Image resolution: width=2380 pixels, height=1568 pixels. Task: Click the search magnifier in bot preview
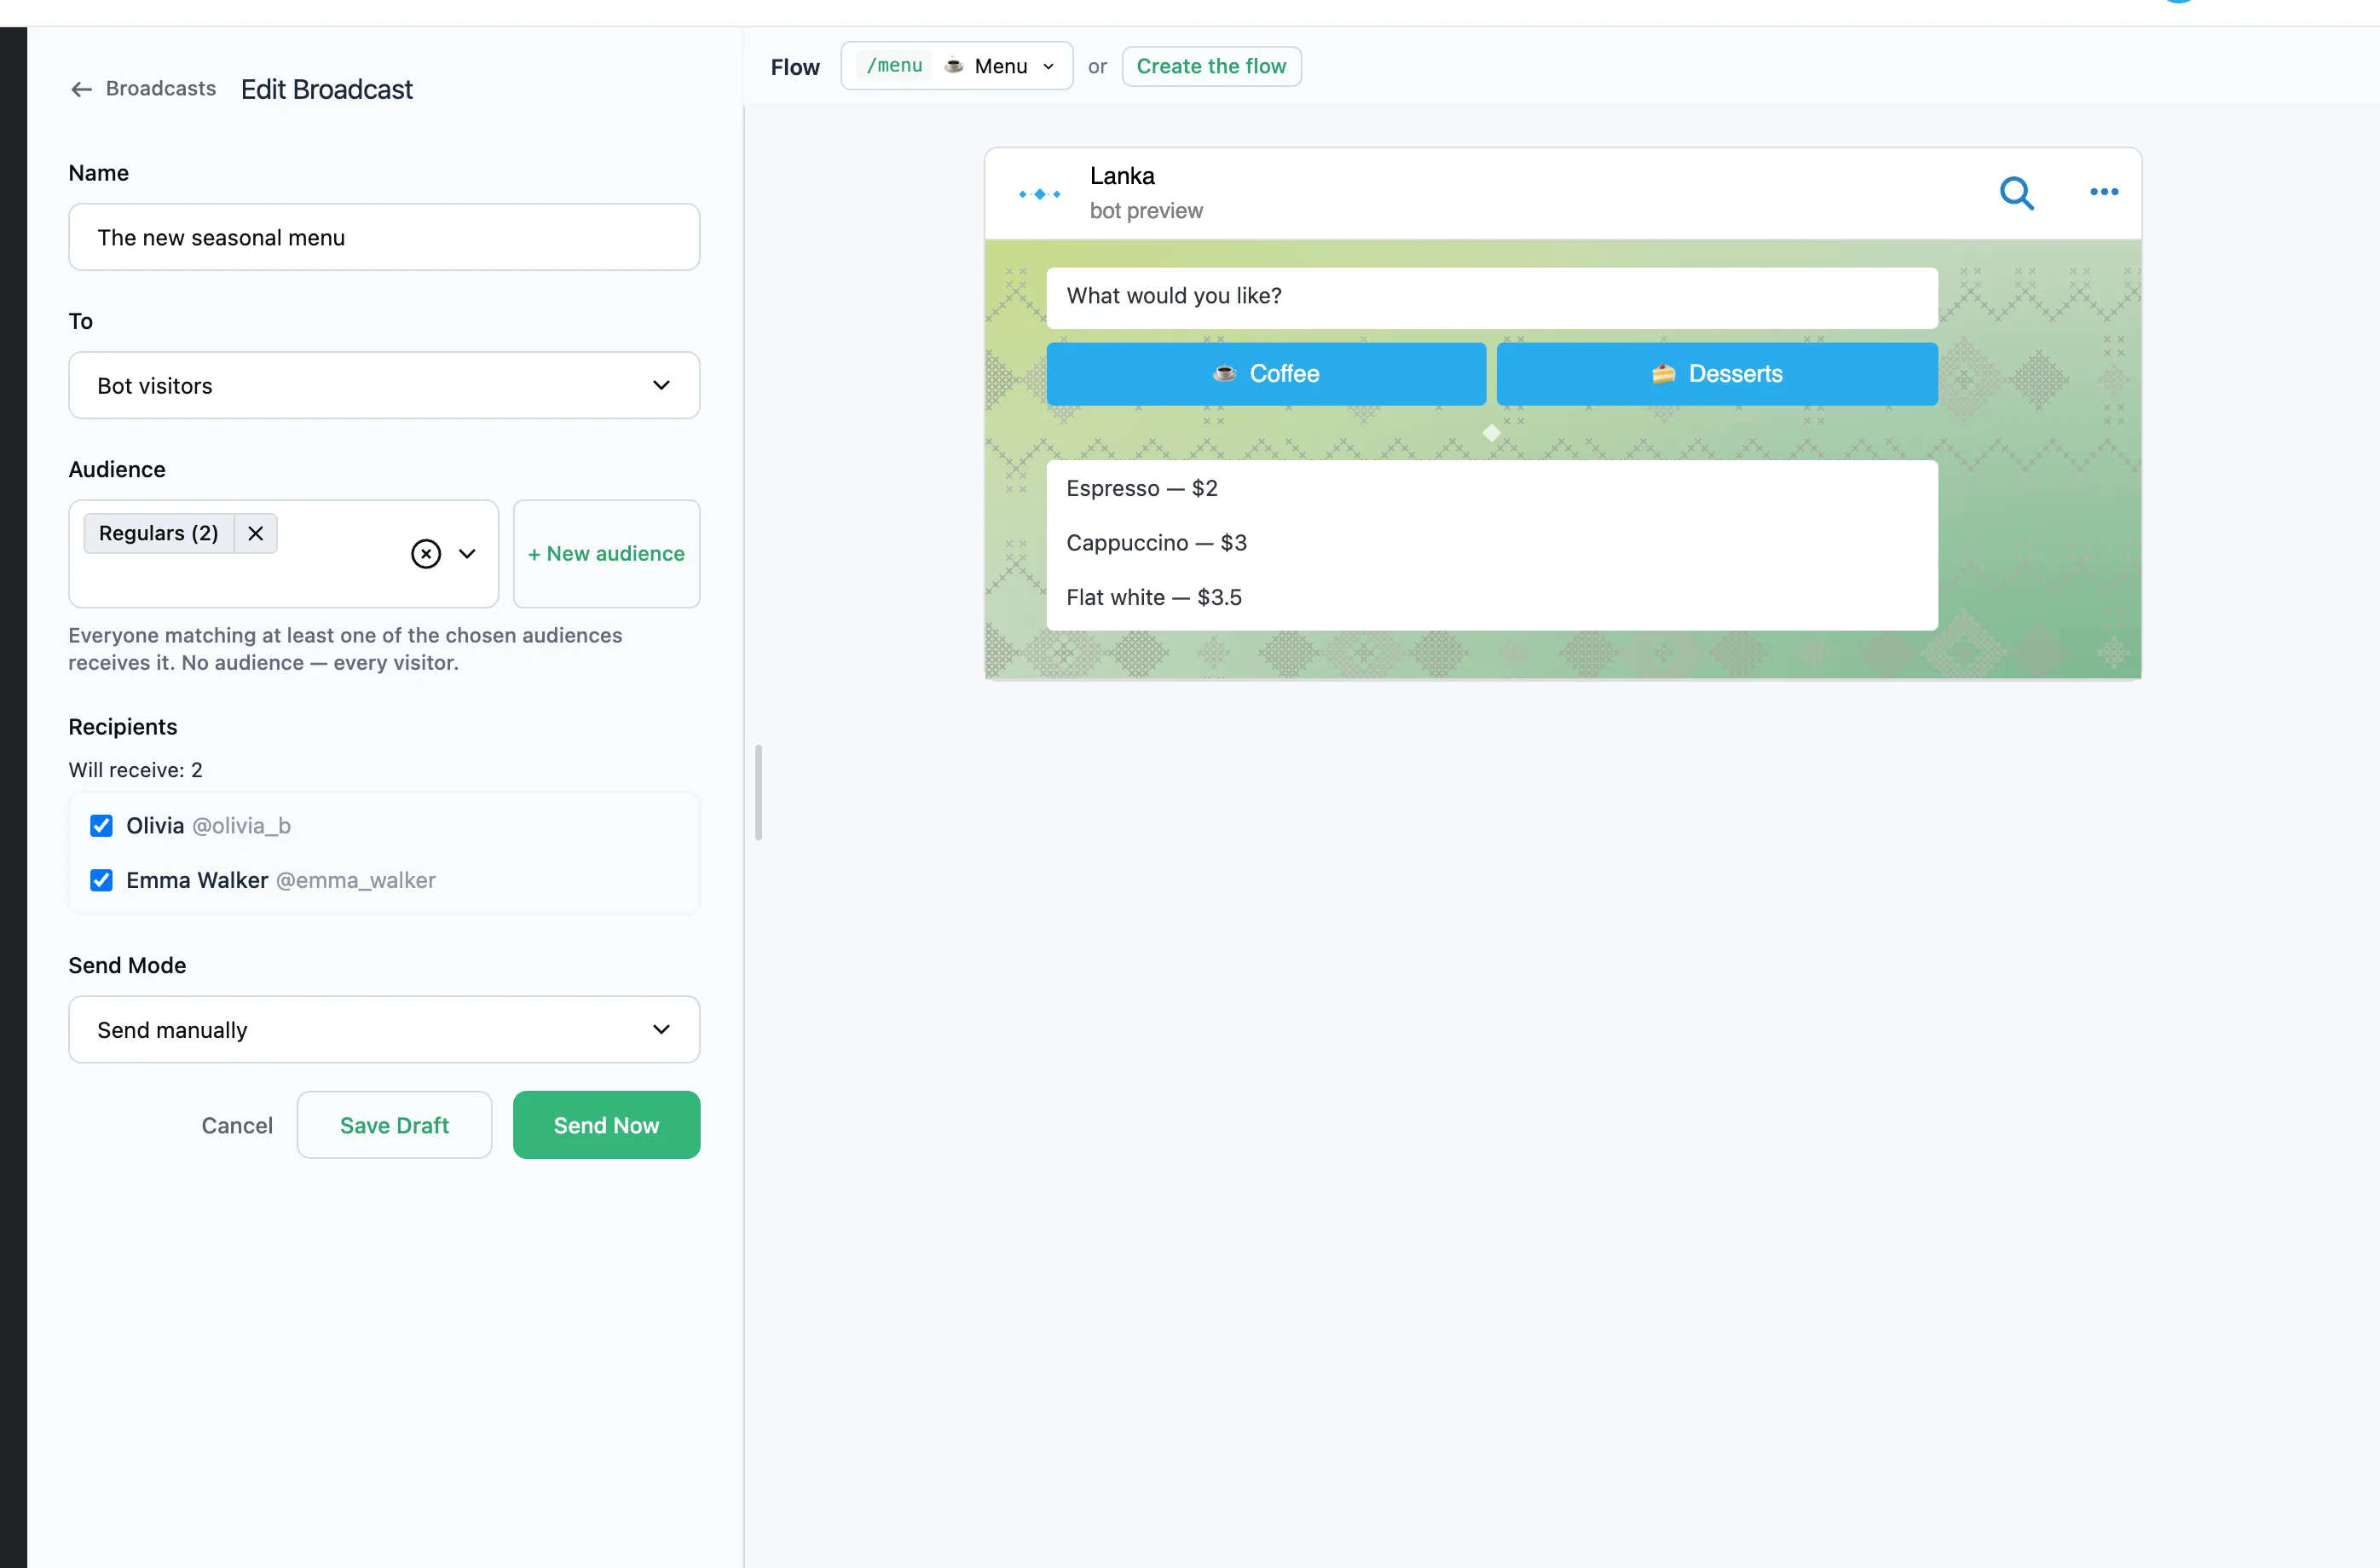click(2016, 193)
